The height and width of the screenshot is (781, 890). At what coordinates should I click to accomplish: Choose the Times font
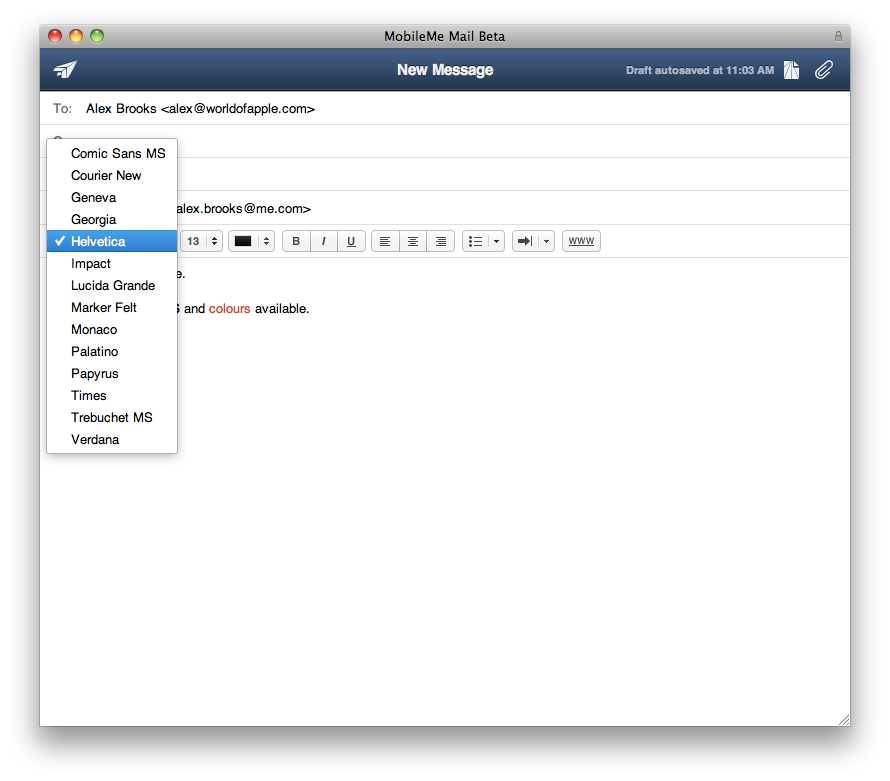(112, 396)
